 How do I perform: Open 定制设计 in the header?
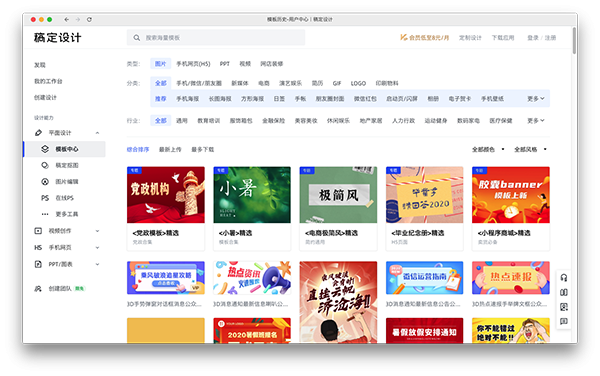click(x=470, y=37)
